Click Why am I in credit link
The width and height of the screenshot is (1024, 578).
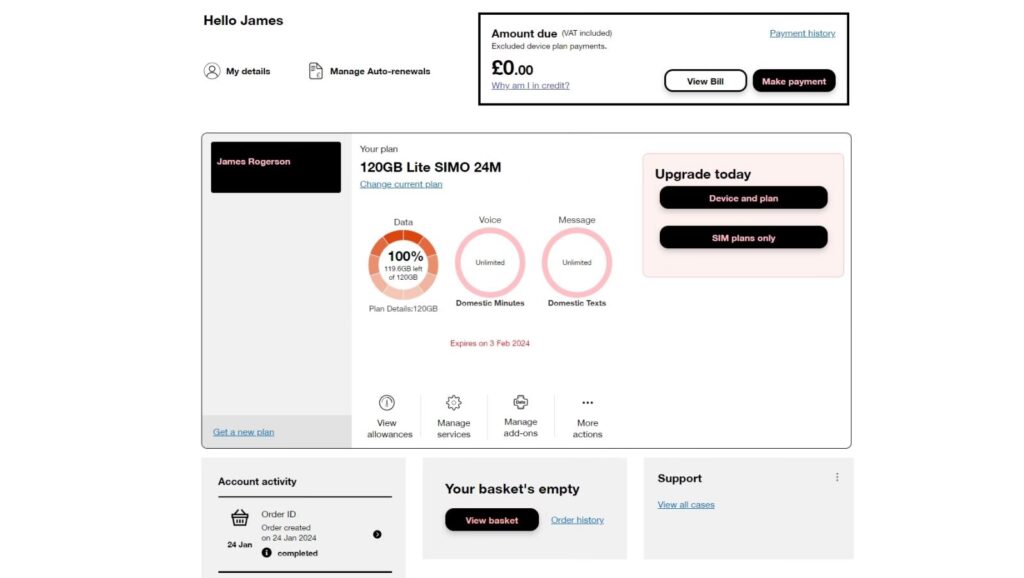click(530, 86)
